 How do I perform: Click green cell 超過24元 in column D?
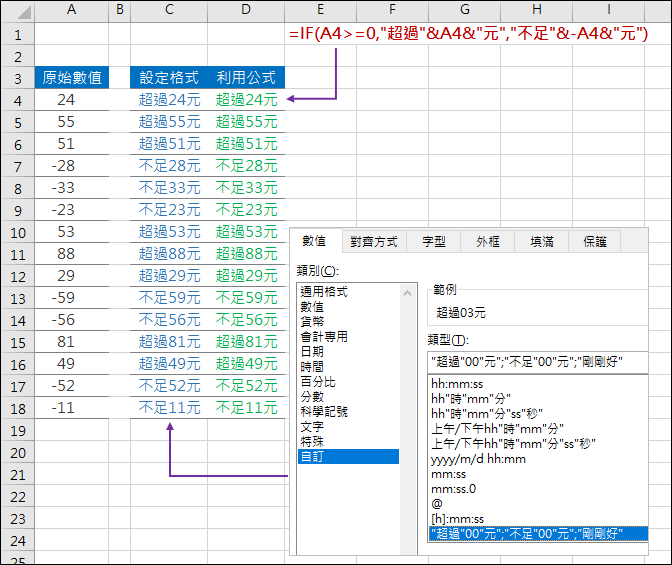pos(246,100)
